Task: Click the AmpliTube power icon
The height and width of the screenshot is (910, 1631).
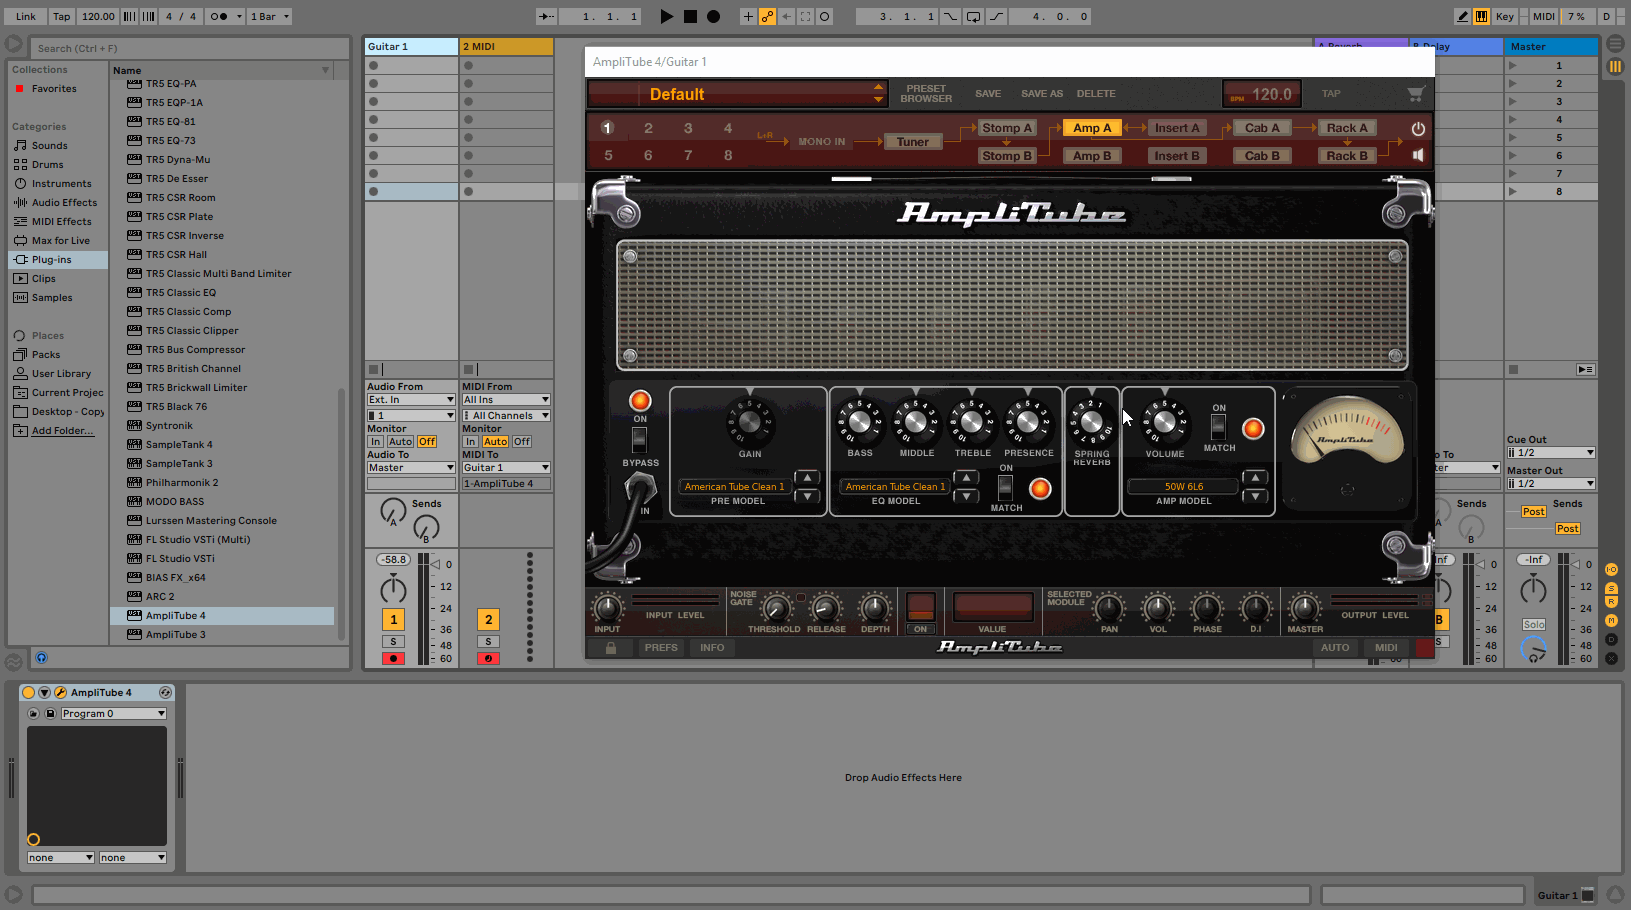Action: click(1417, 128)
